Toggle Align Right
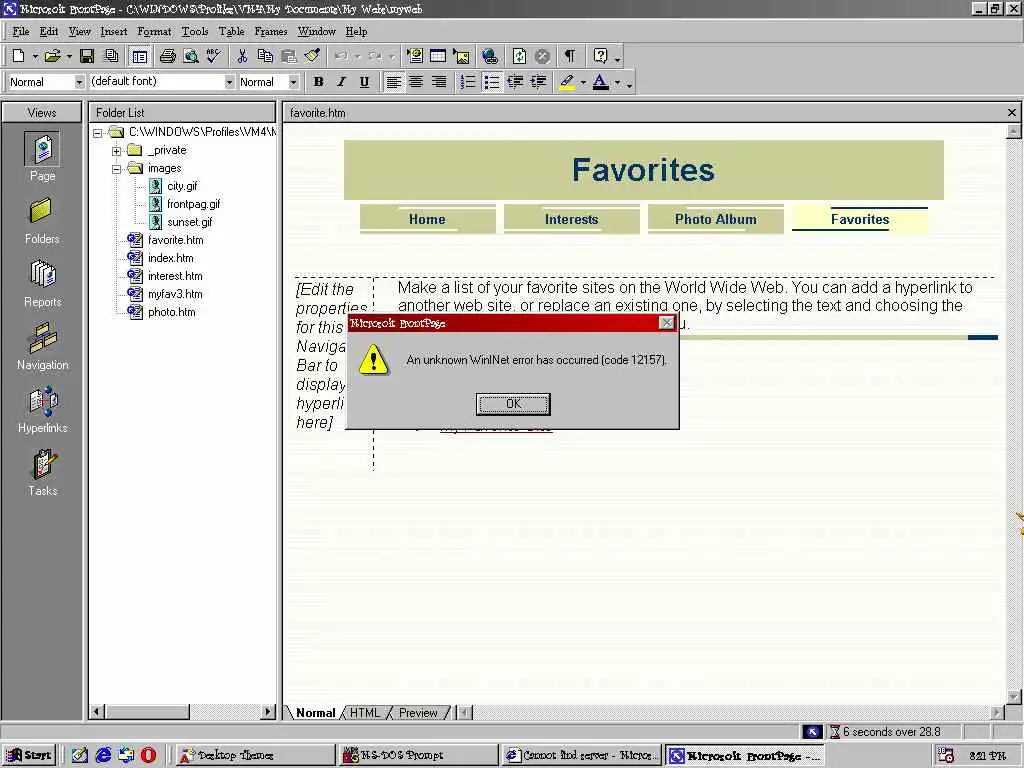 point(439,82)
